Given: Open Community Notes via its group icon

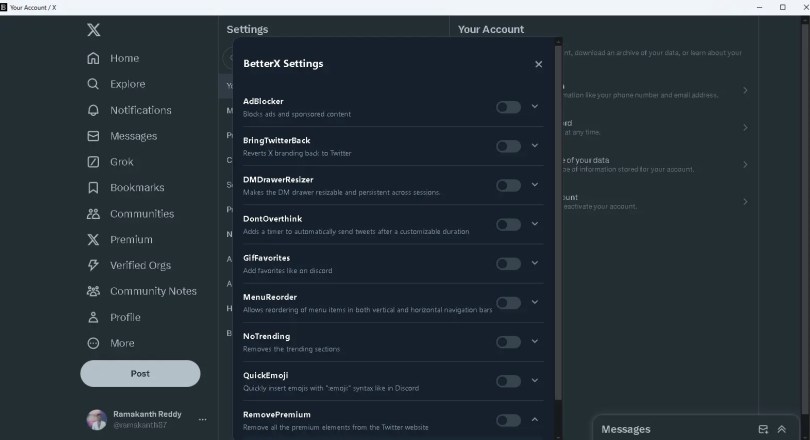Looking at the screenshot, I should click(93, 291).
